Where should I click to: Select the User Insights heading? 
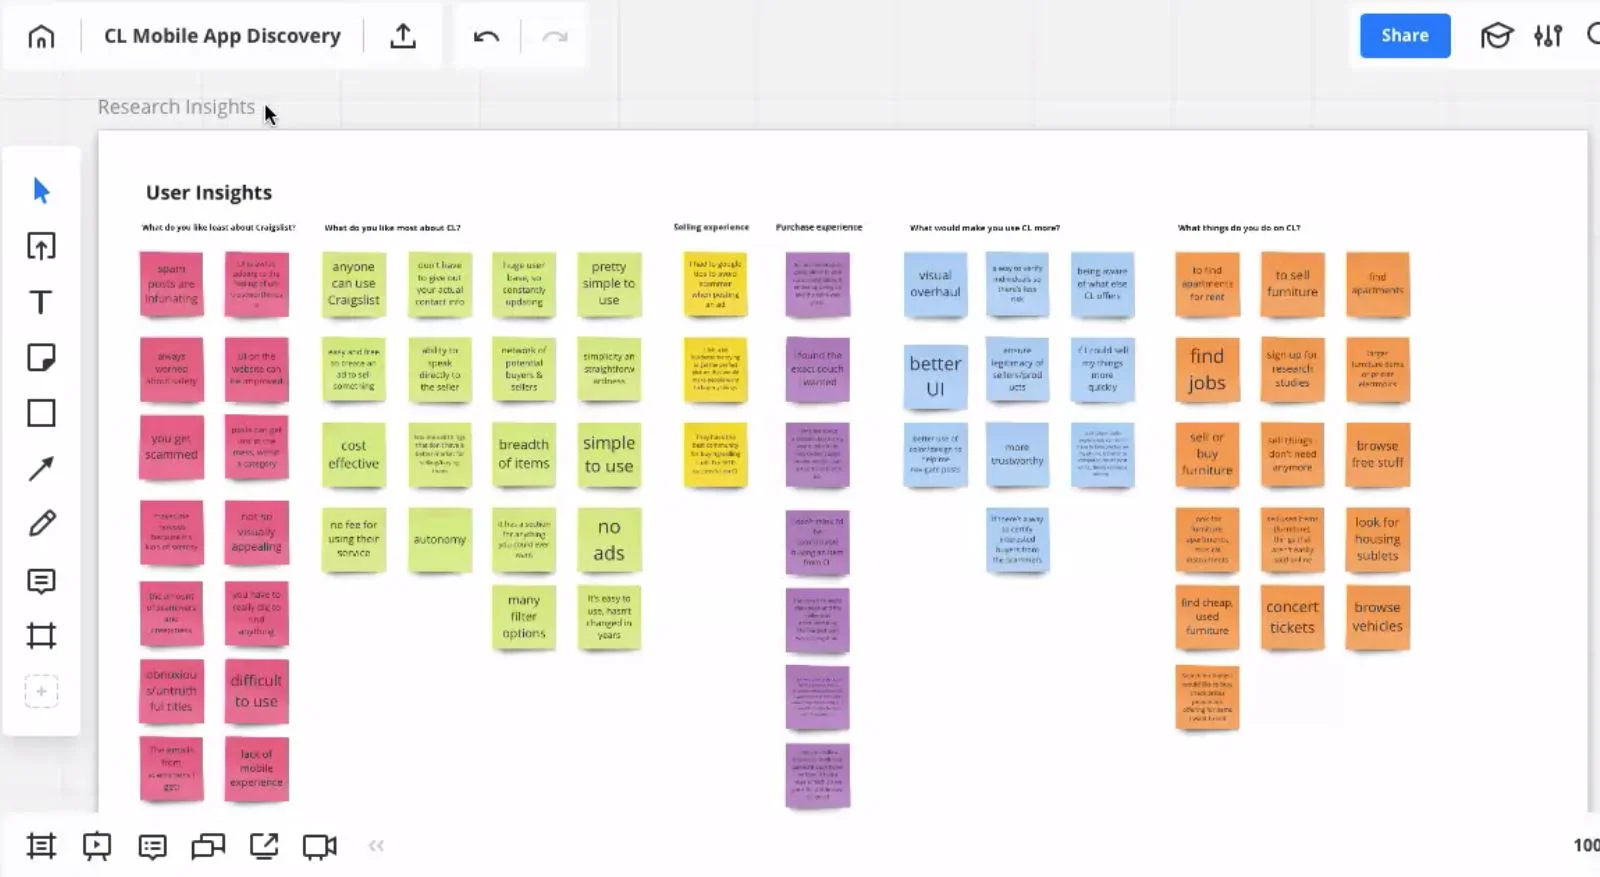coord(209,192)
